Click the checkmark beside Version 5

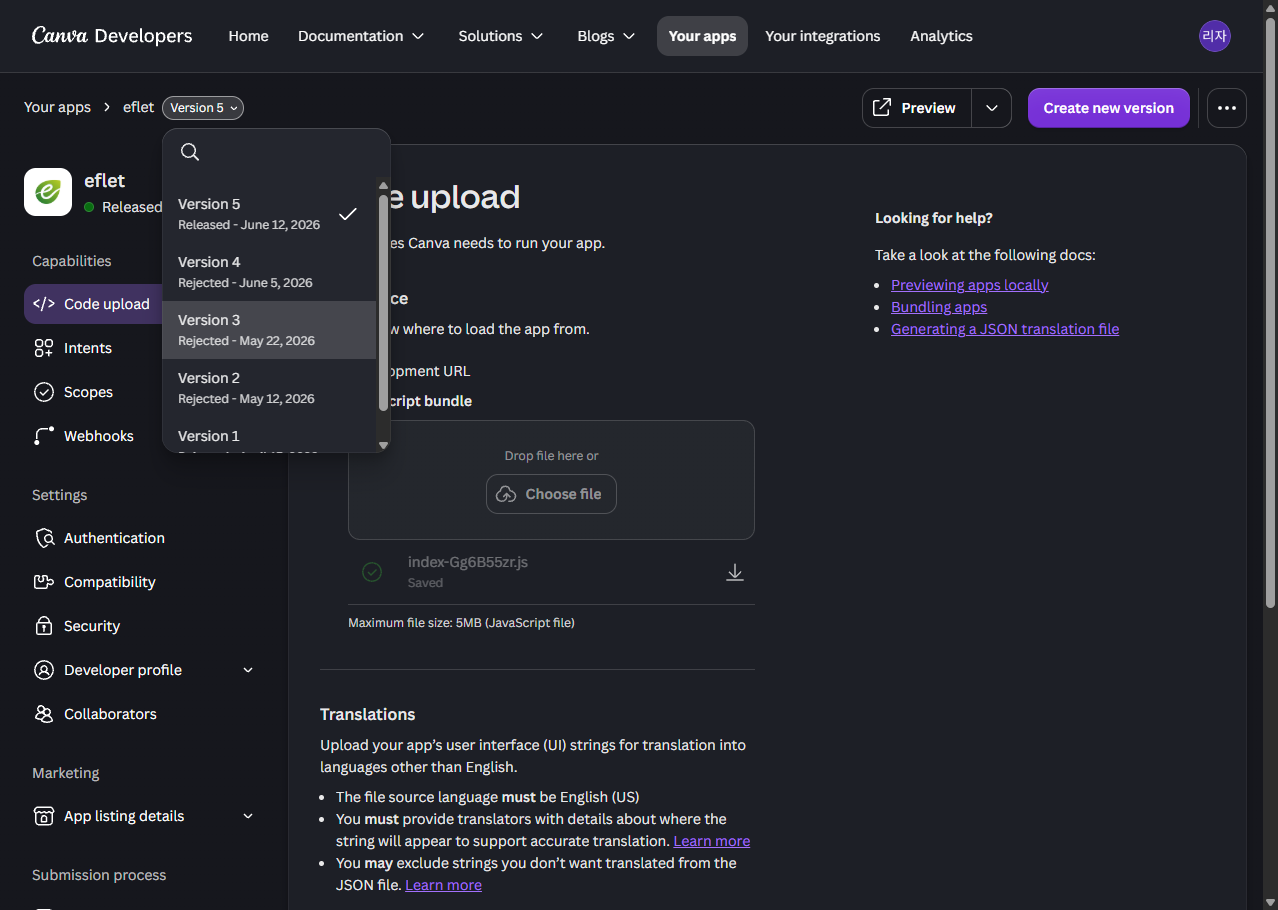click(348, 214)
